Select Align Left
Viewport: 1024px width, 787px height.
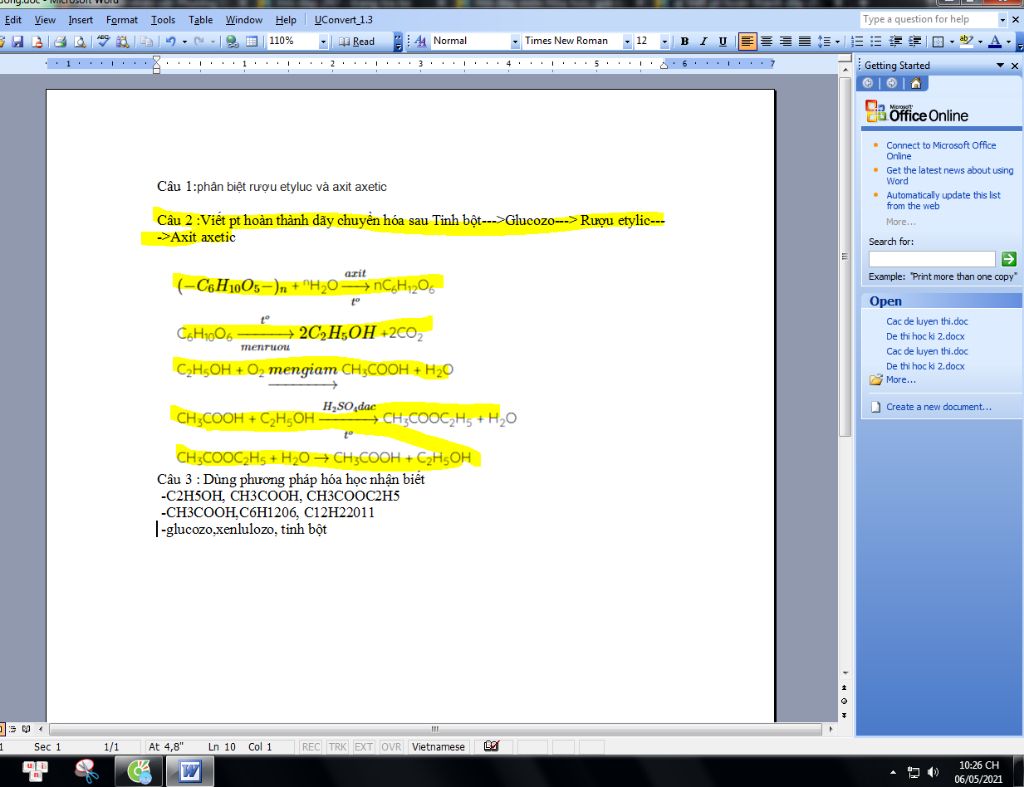[x=746, y=41]
